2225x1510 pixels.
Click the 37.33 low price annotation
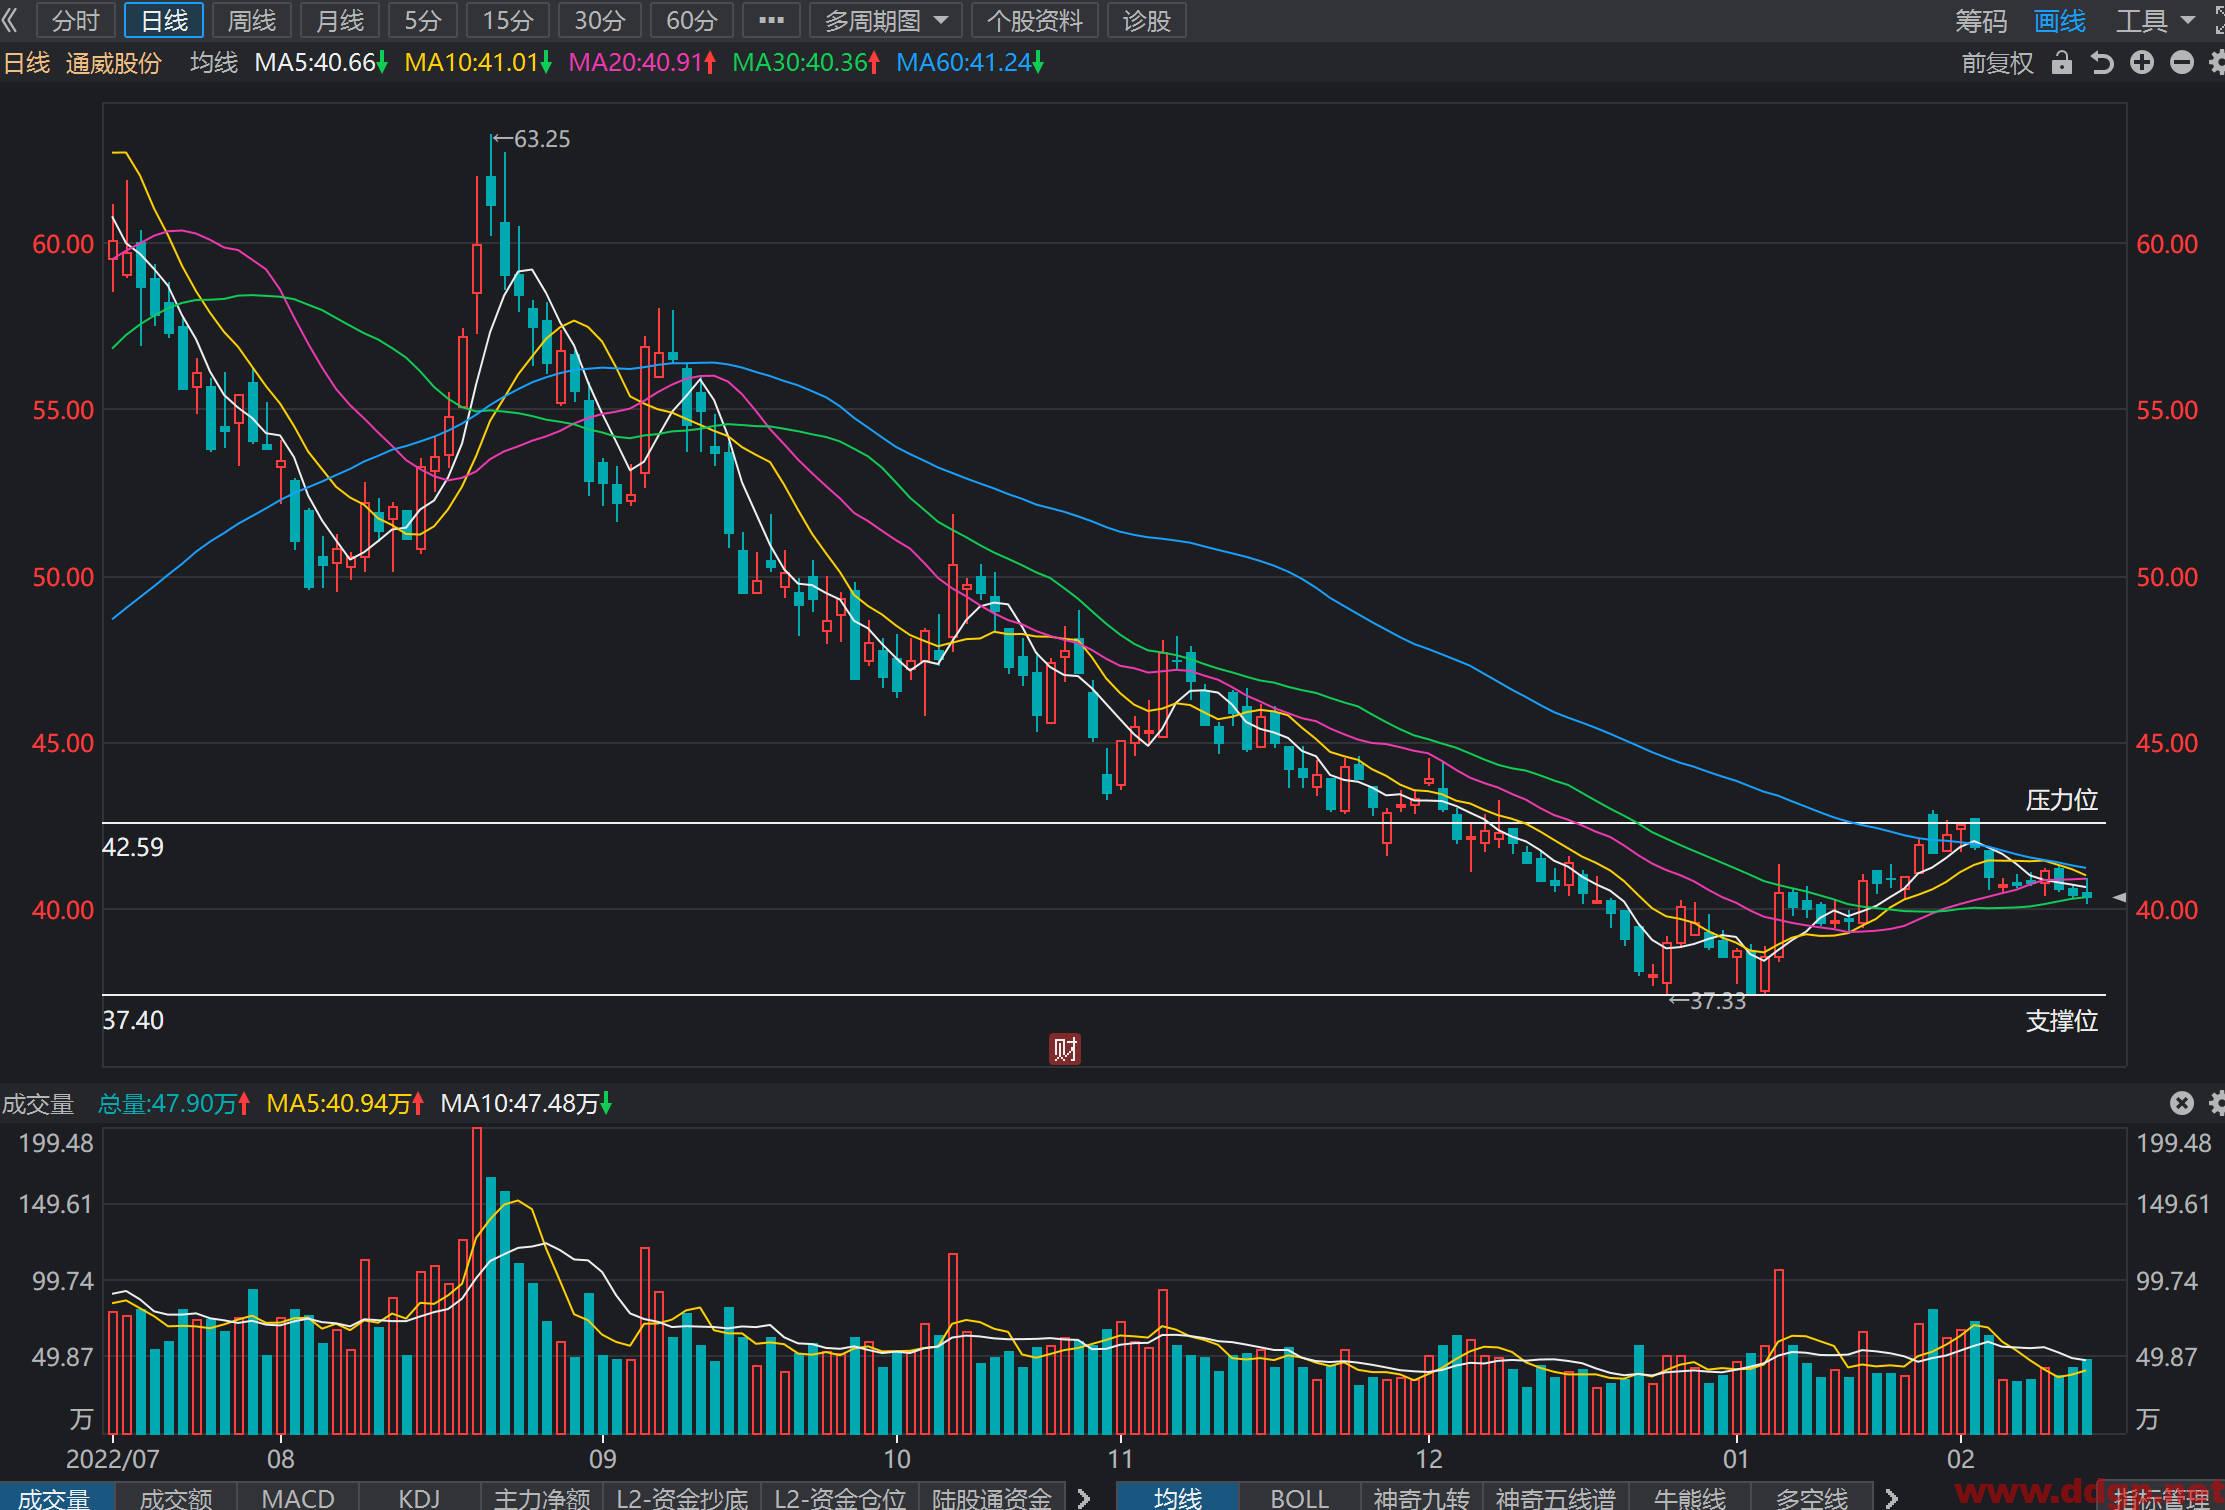coord(1708,1001)
